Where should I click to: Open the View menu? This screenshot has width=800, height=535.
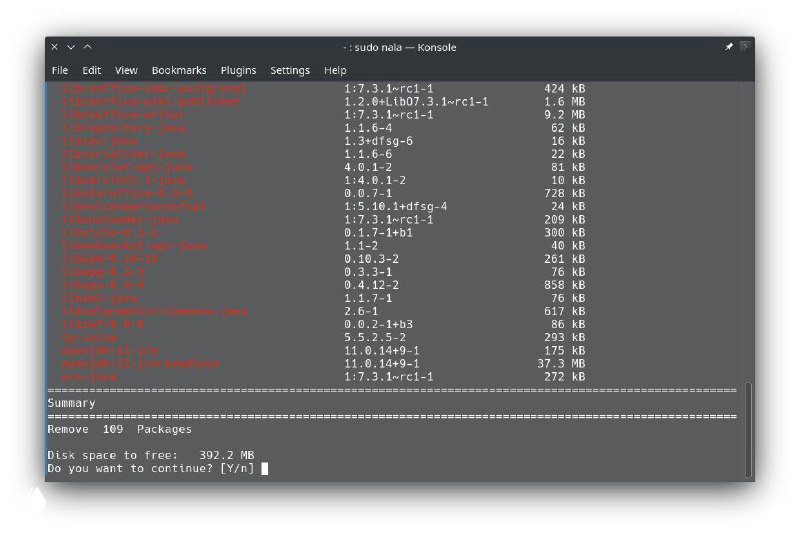pyautogui.click(x=126, y=70)
